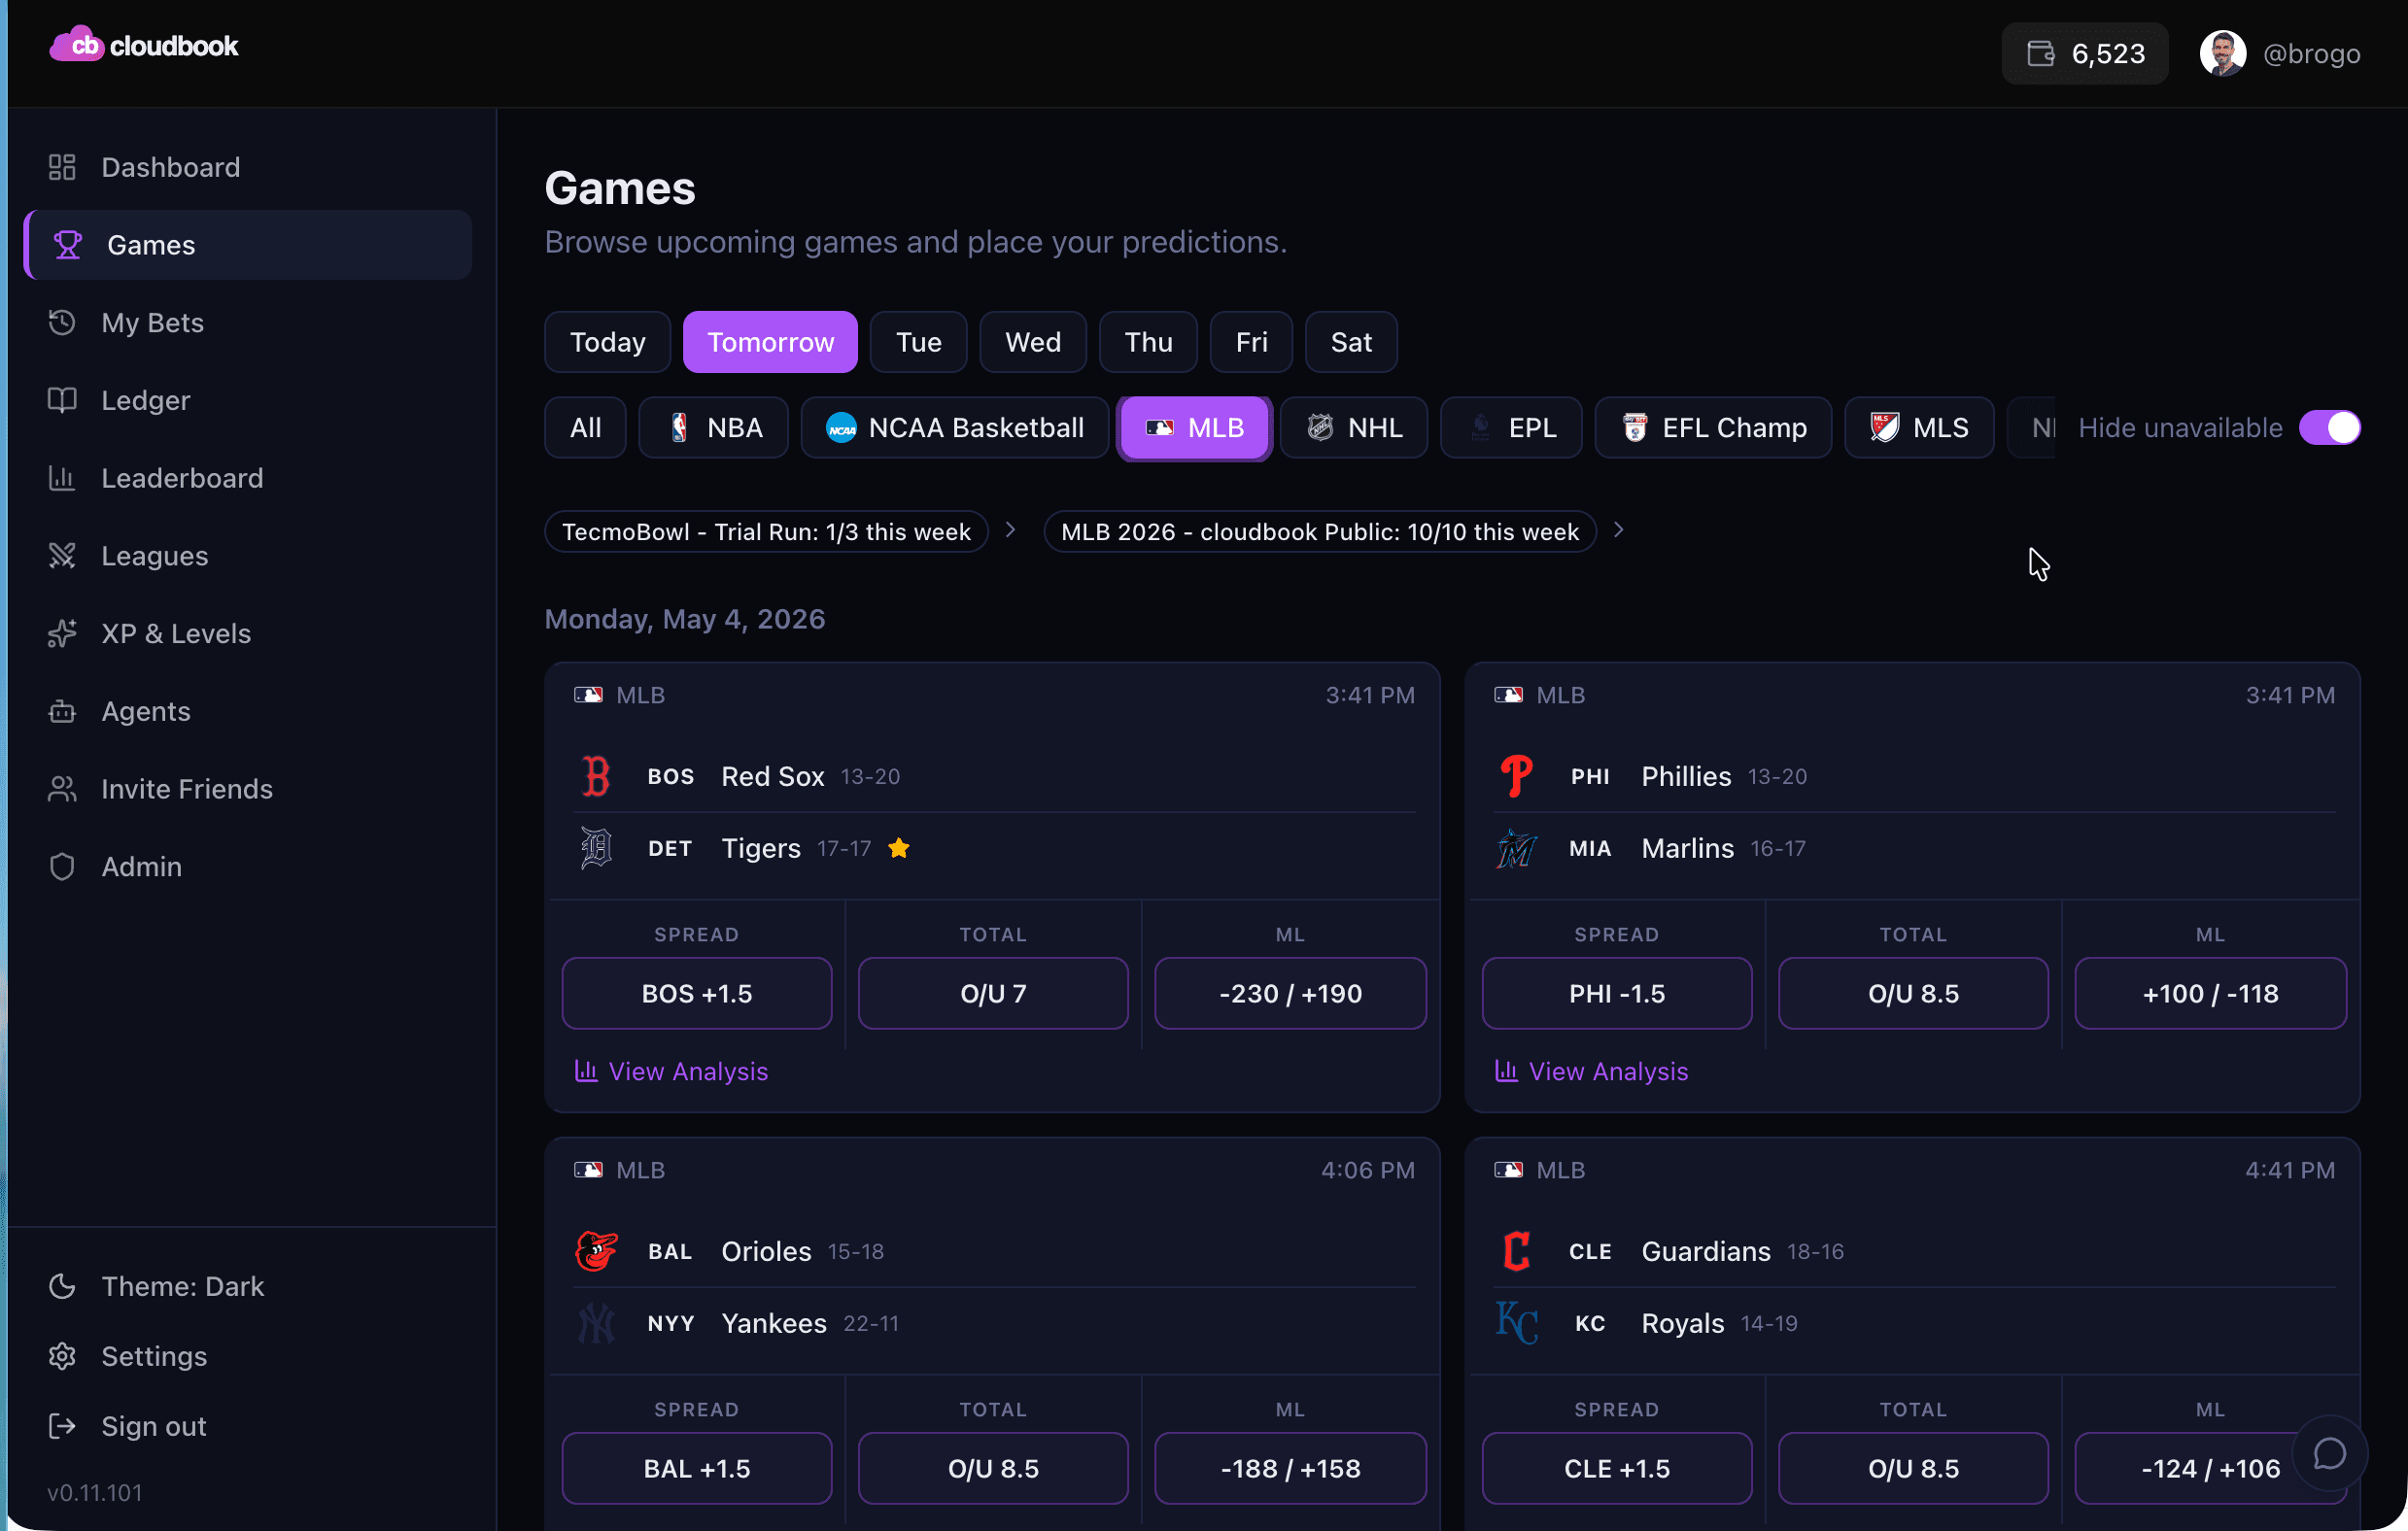Go to Invite Friends
The width and height of the screenshot is (2408, 1531).
[248, 789]
